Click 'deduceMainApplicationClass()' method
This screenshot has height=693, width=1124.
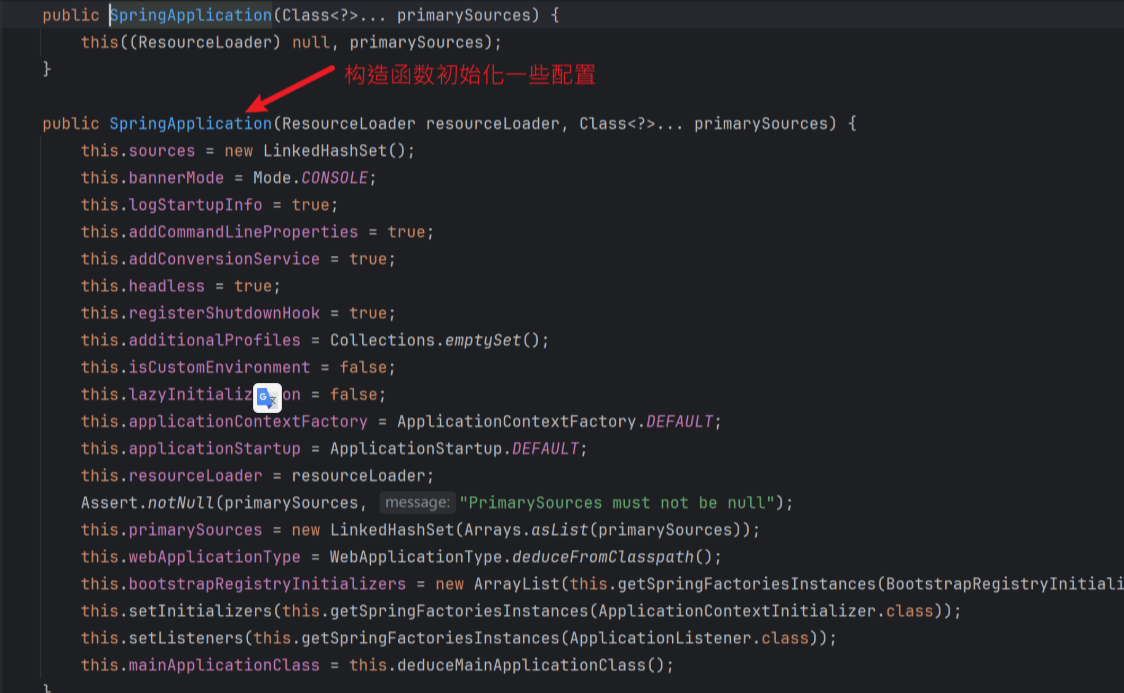530,666
